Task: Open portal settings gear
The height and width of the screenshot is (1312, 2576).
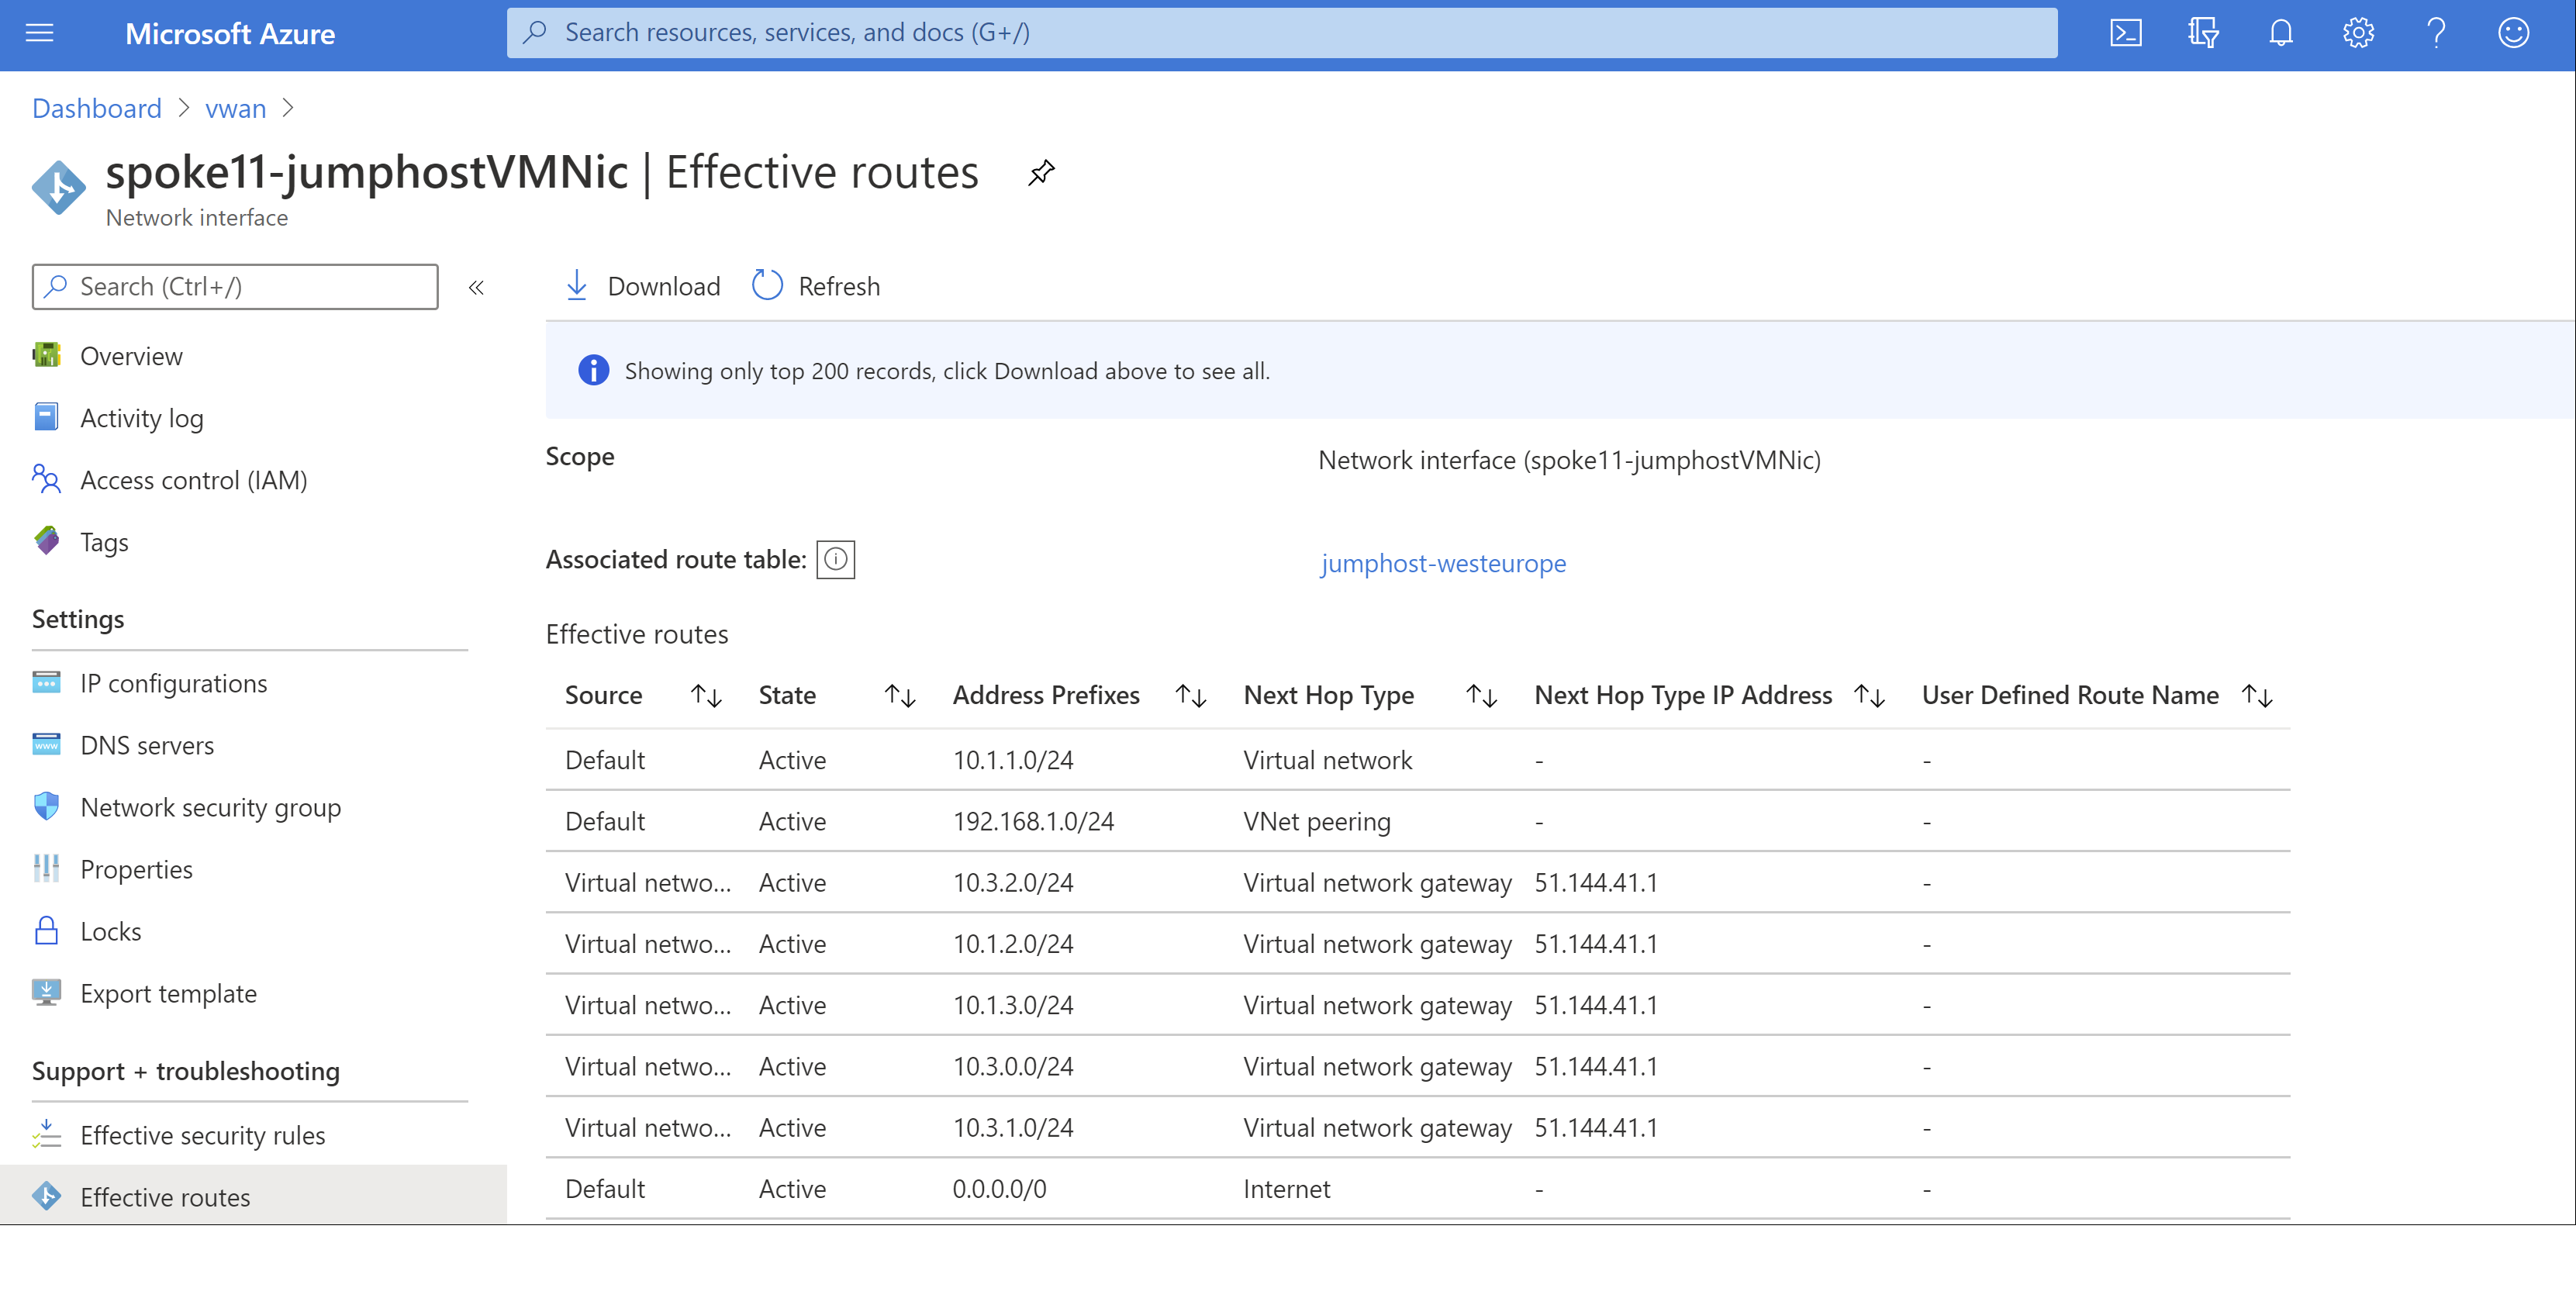Action: (2358, 33)
